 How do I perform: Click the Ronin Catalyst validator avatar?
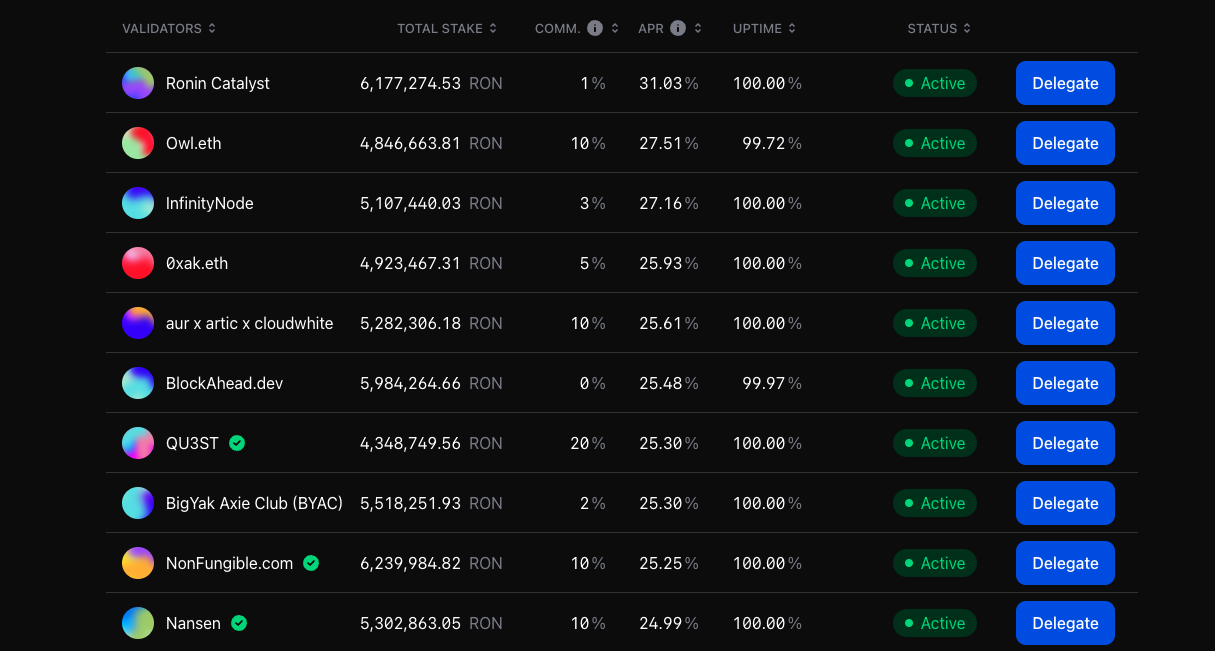pyautogui.click(x=138, y=83)
